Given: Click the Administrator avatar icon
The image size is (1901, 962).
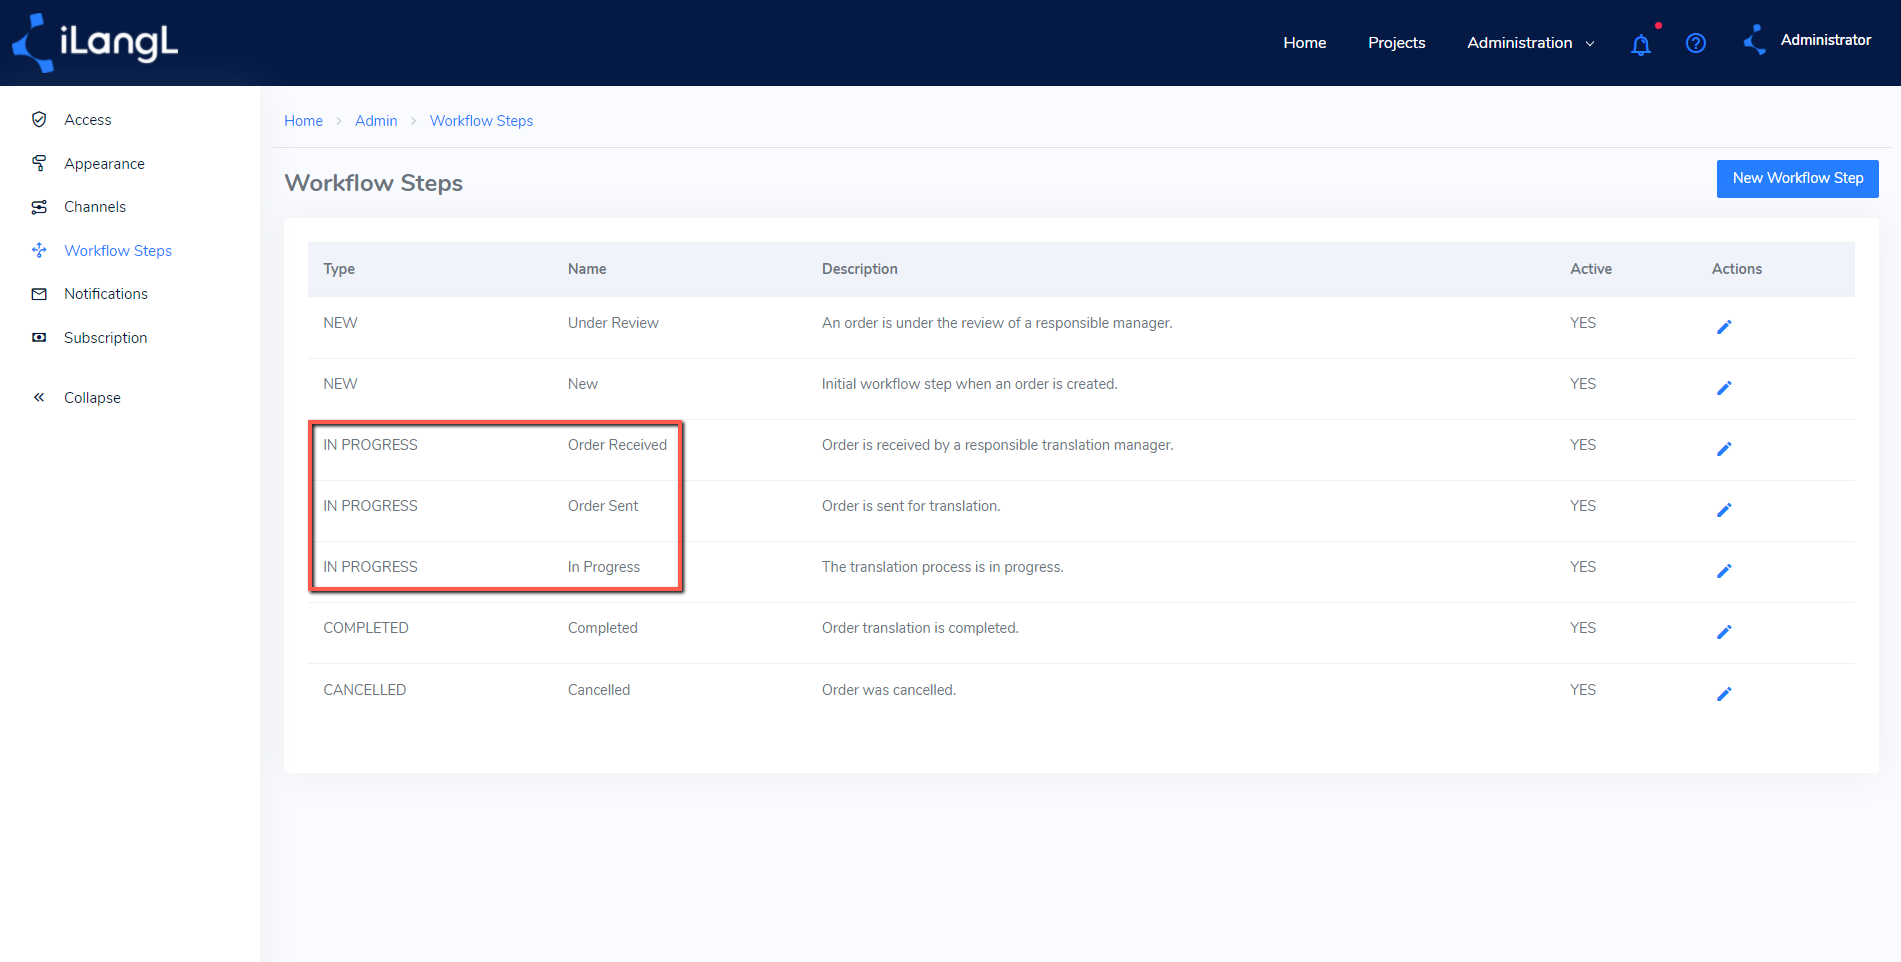Looking at the screenshot, I should (1755, 40).
